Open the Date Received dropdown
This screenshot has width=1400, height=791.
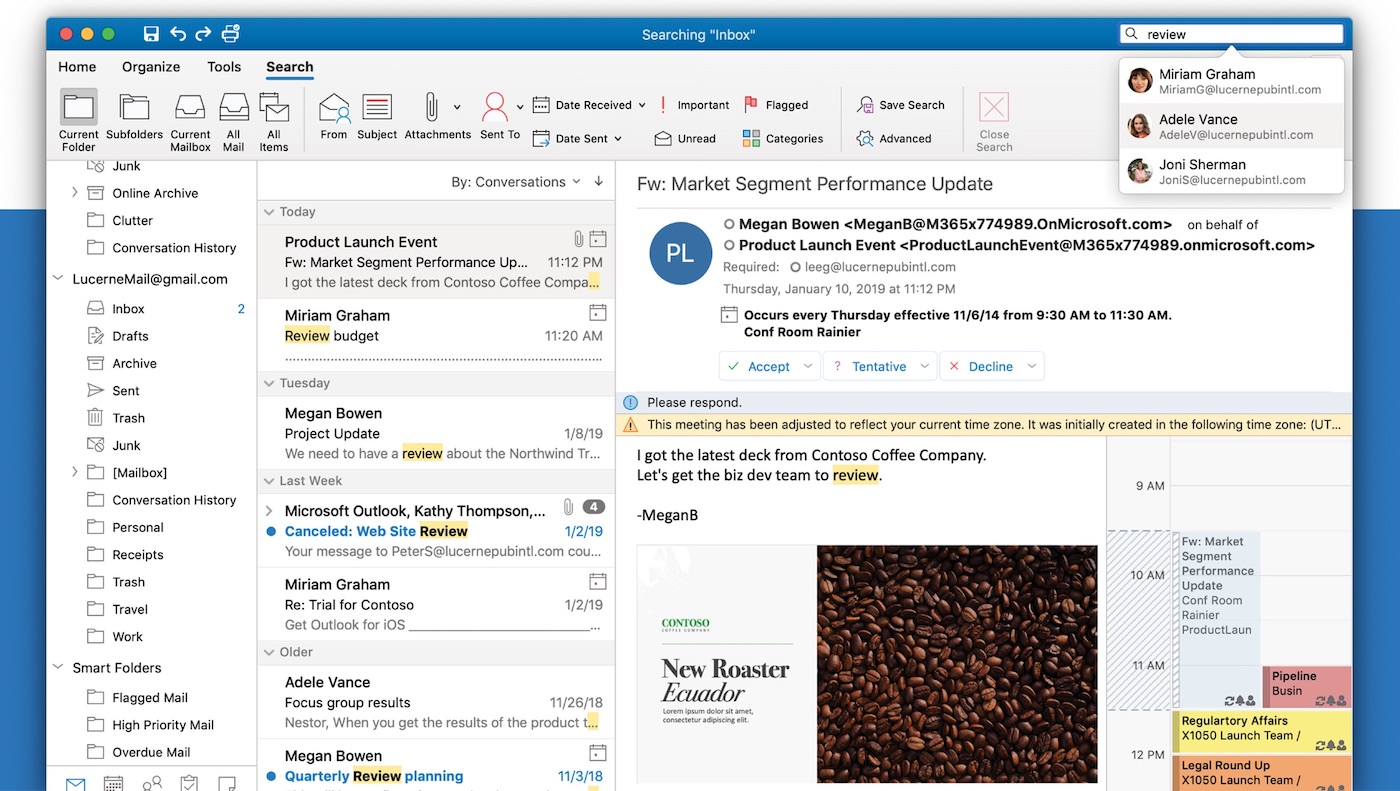pos(589,105)
